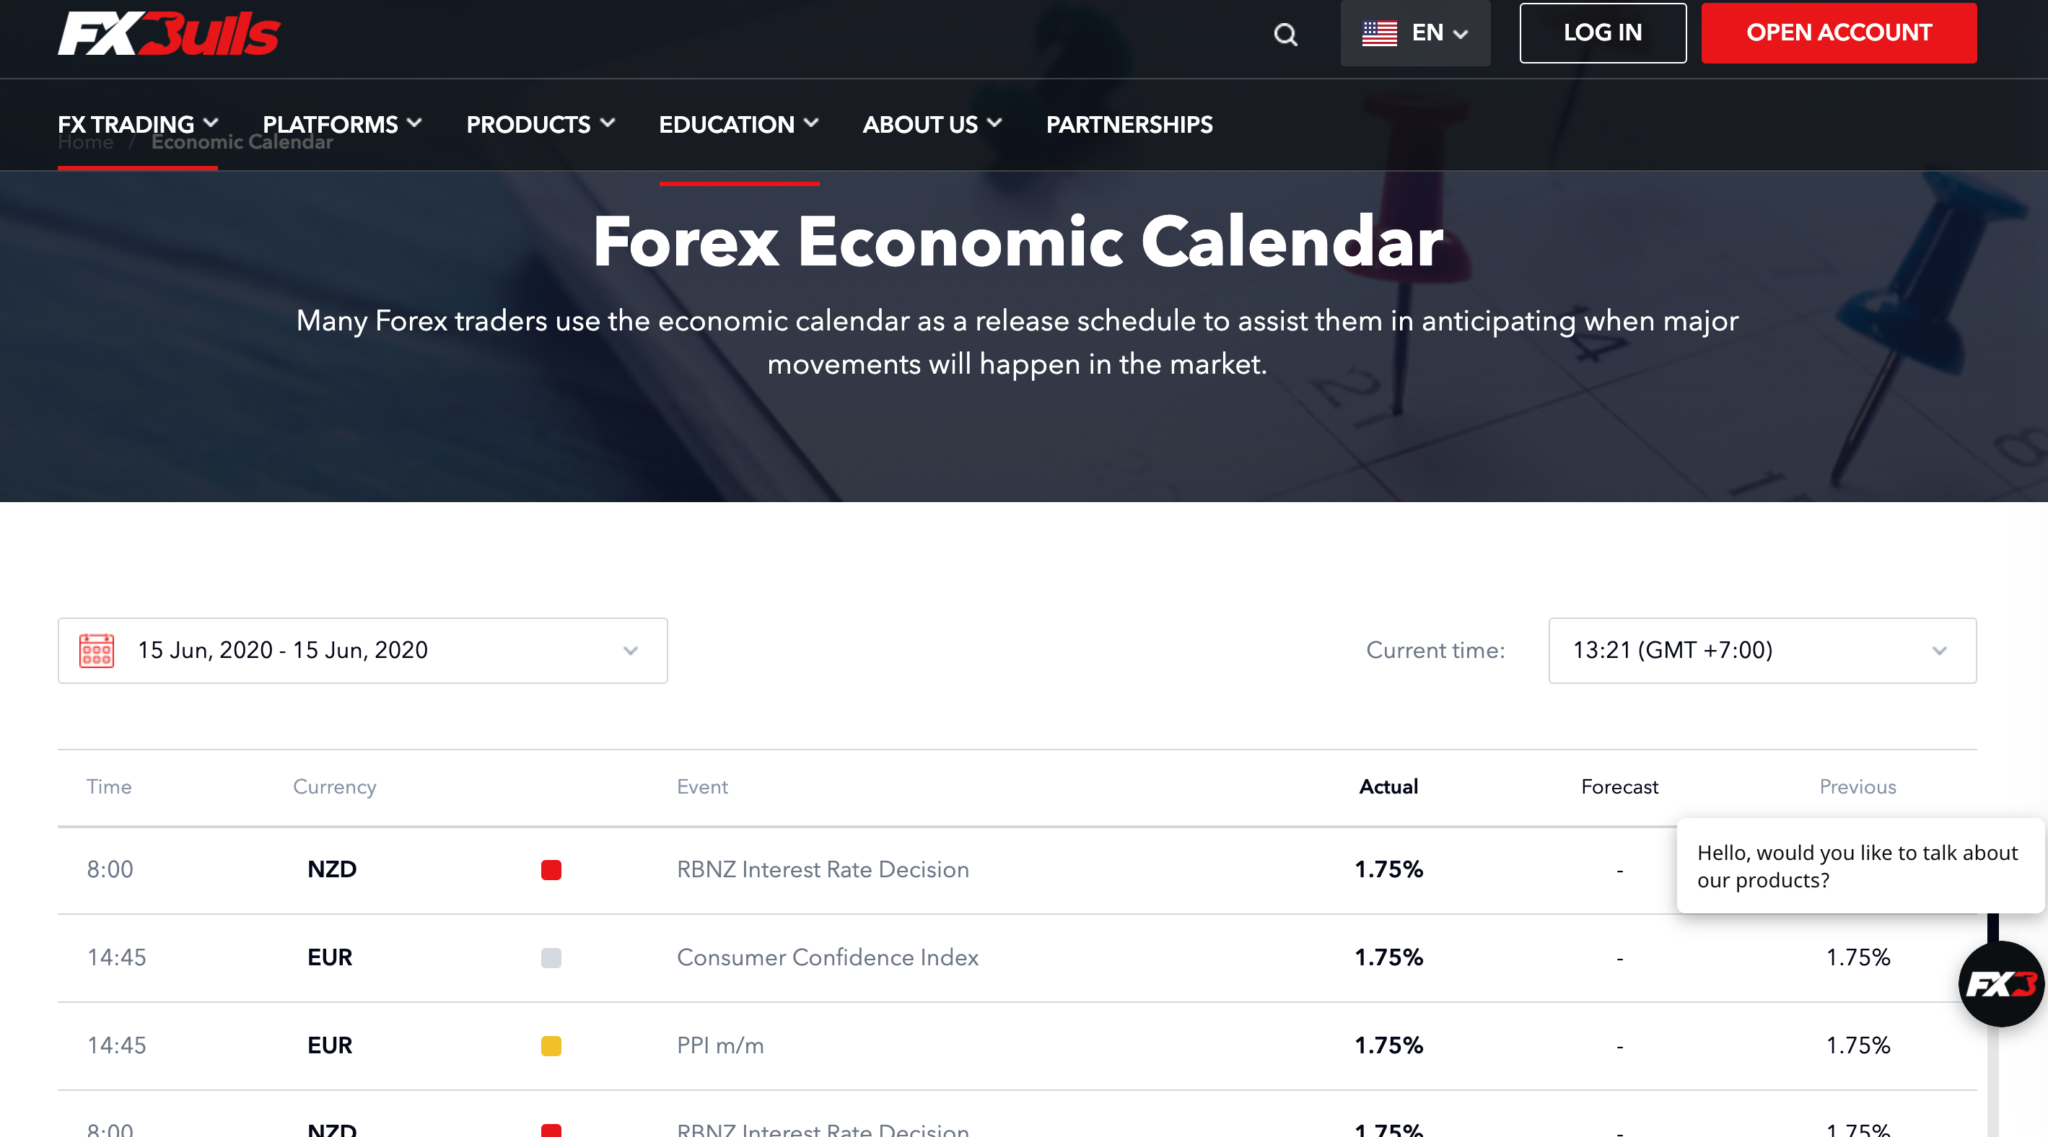This screenshot has height=1137, width=2048.
Task: Click the LOG IN button
Action: click(x=1602, y=33)
